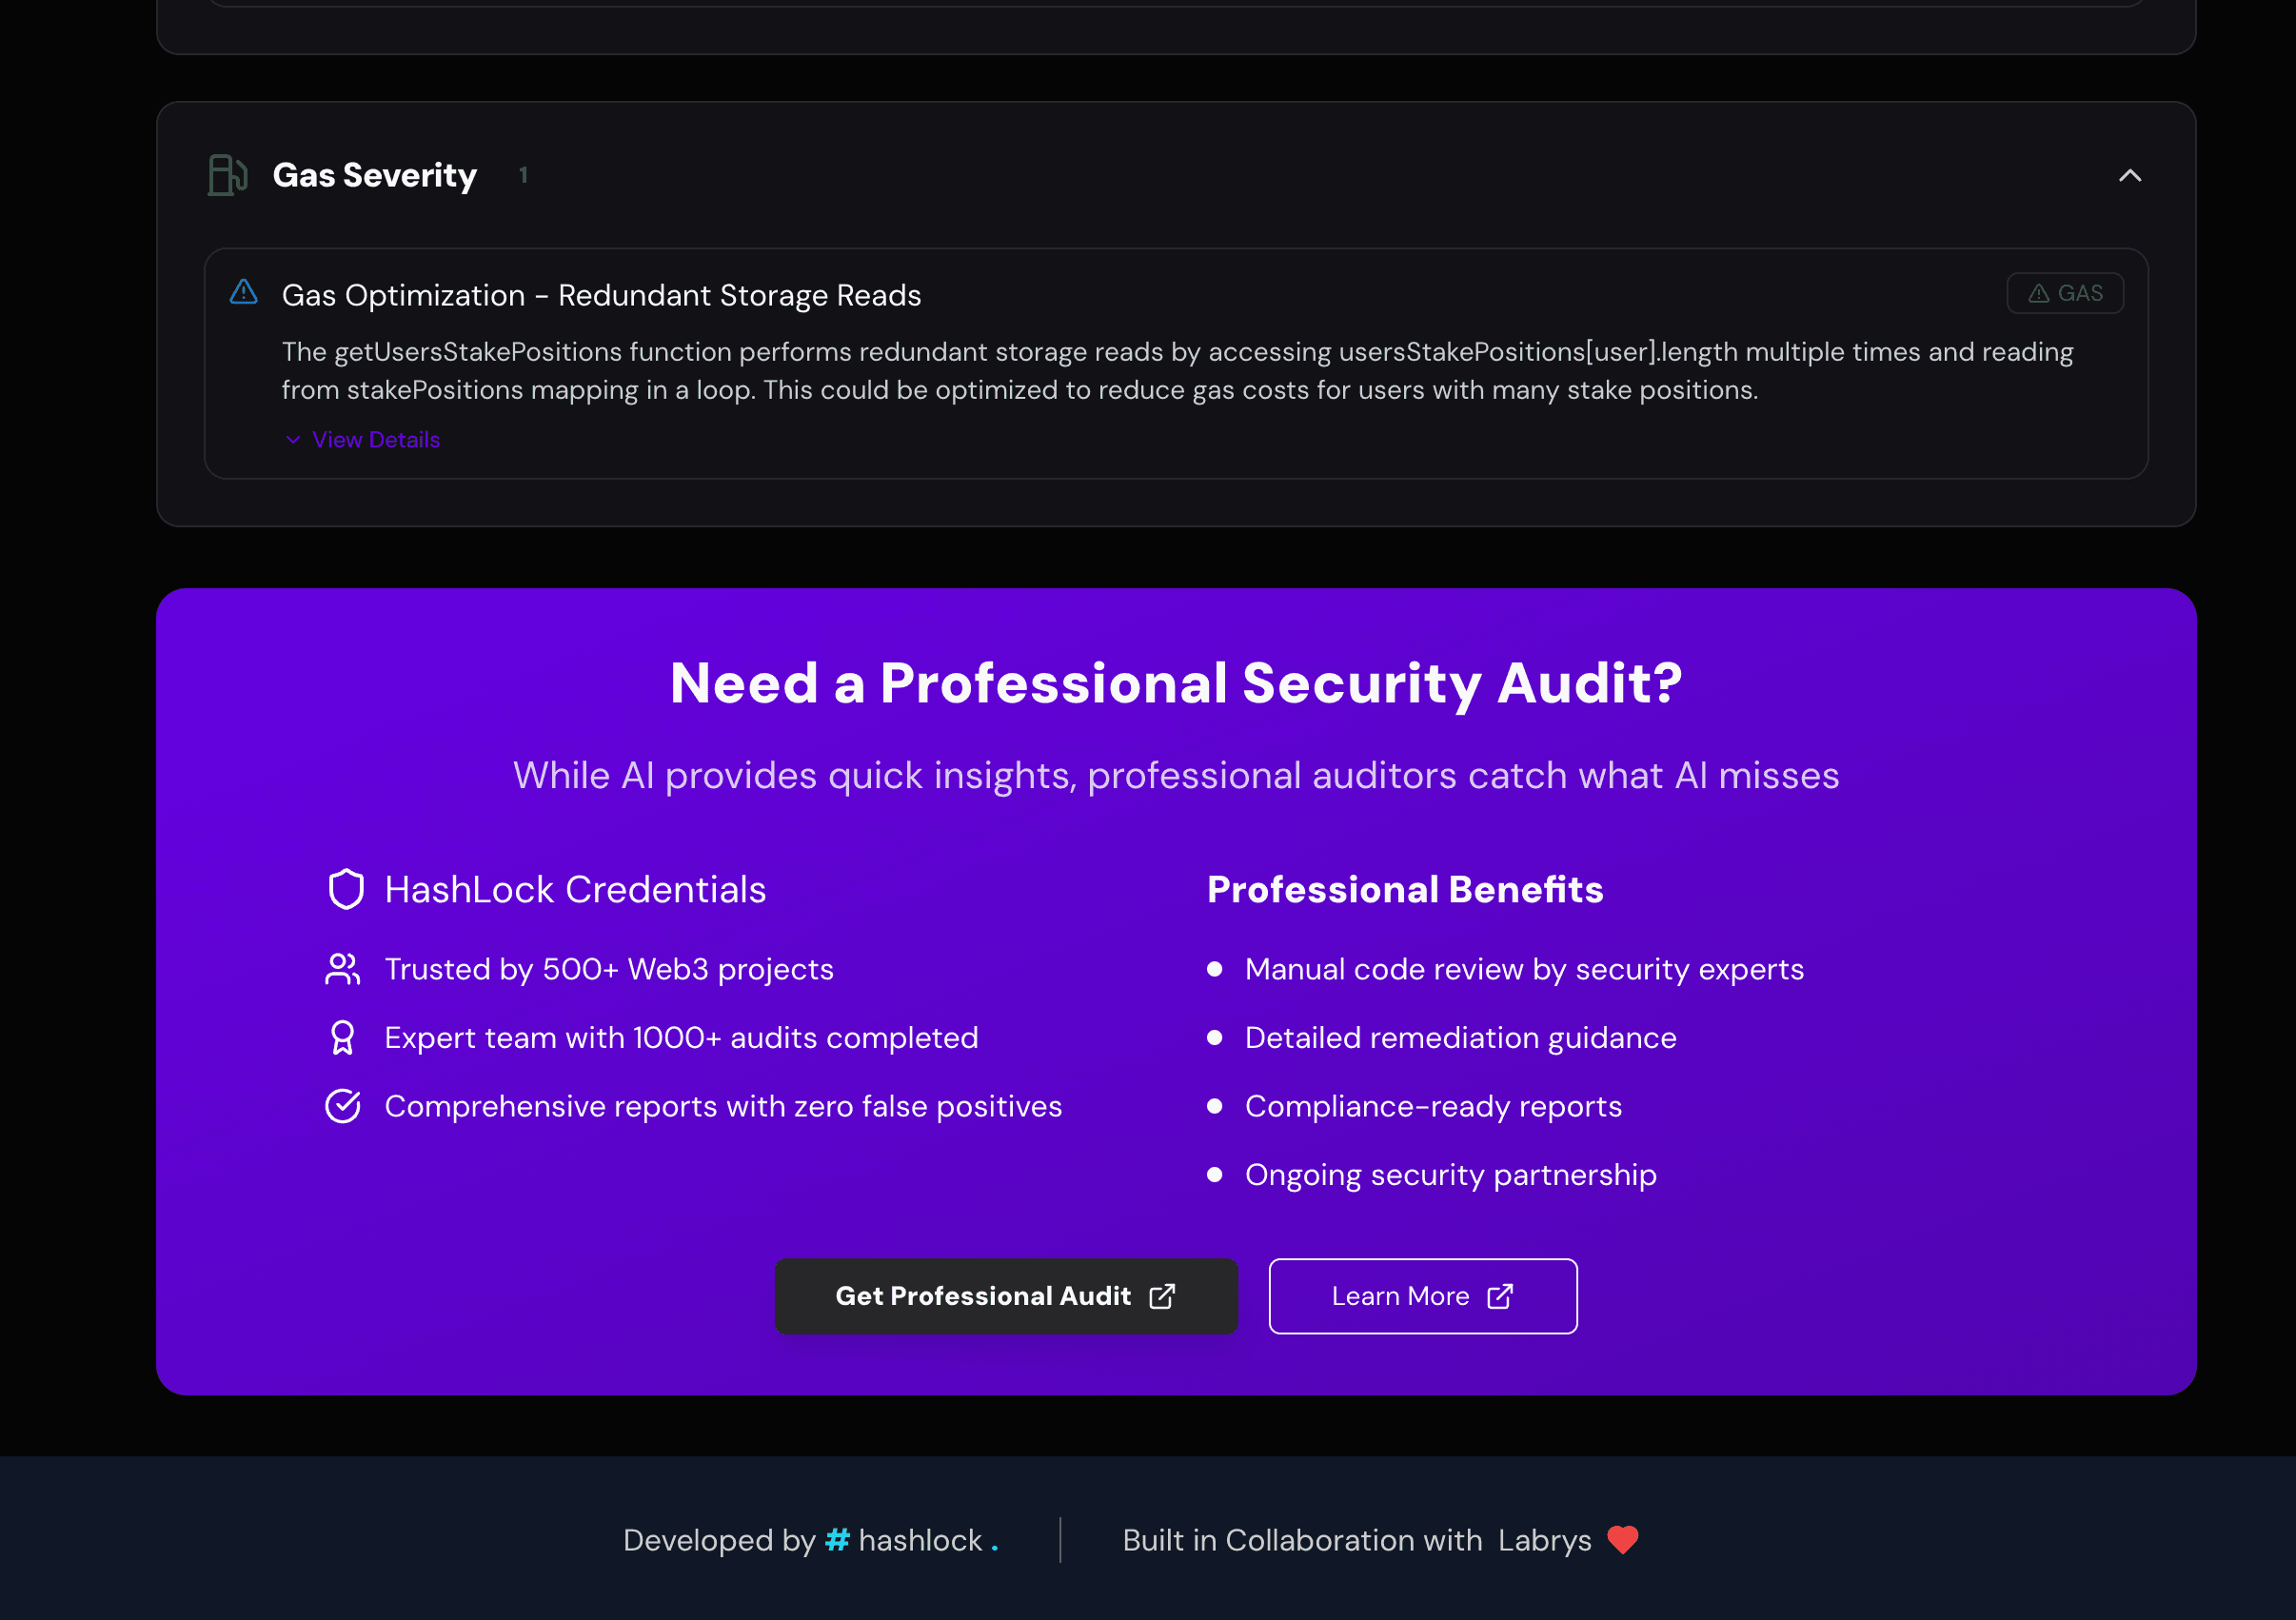Image resolution: width=2296 pixels, height=1620 pixels.
Task: Click the award ribbon icon beside Expert team
Action: (x=343, y=1038)
